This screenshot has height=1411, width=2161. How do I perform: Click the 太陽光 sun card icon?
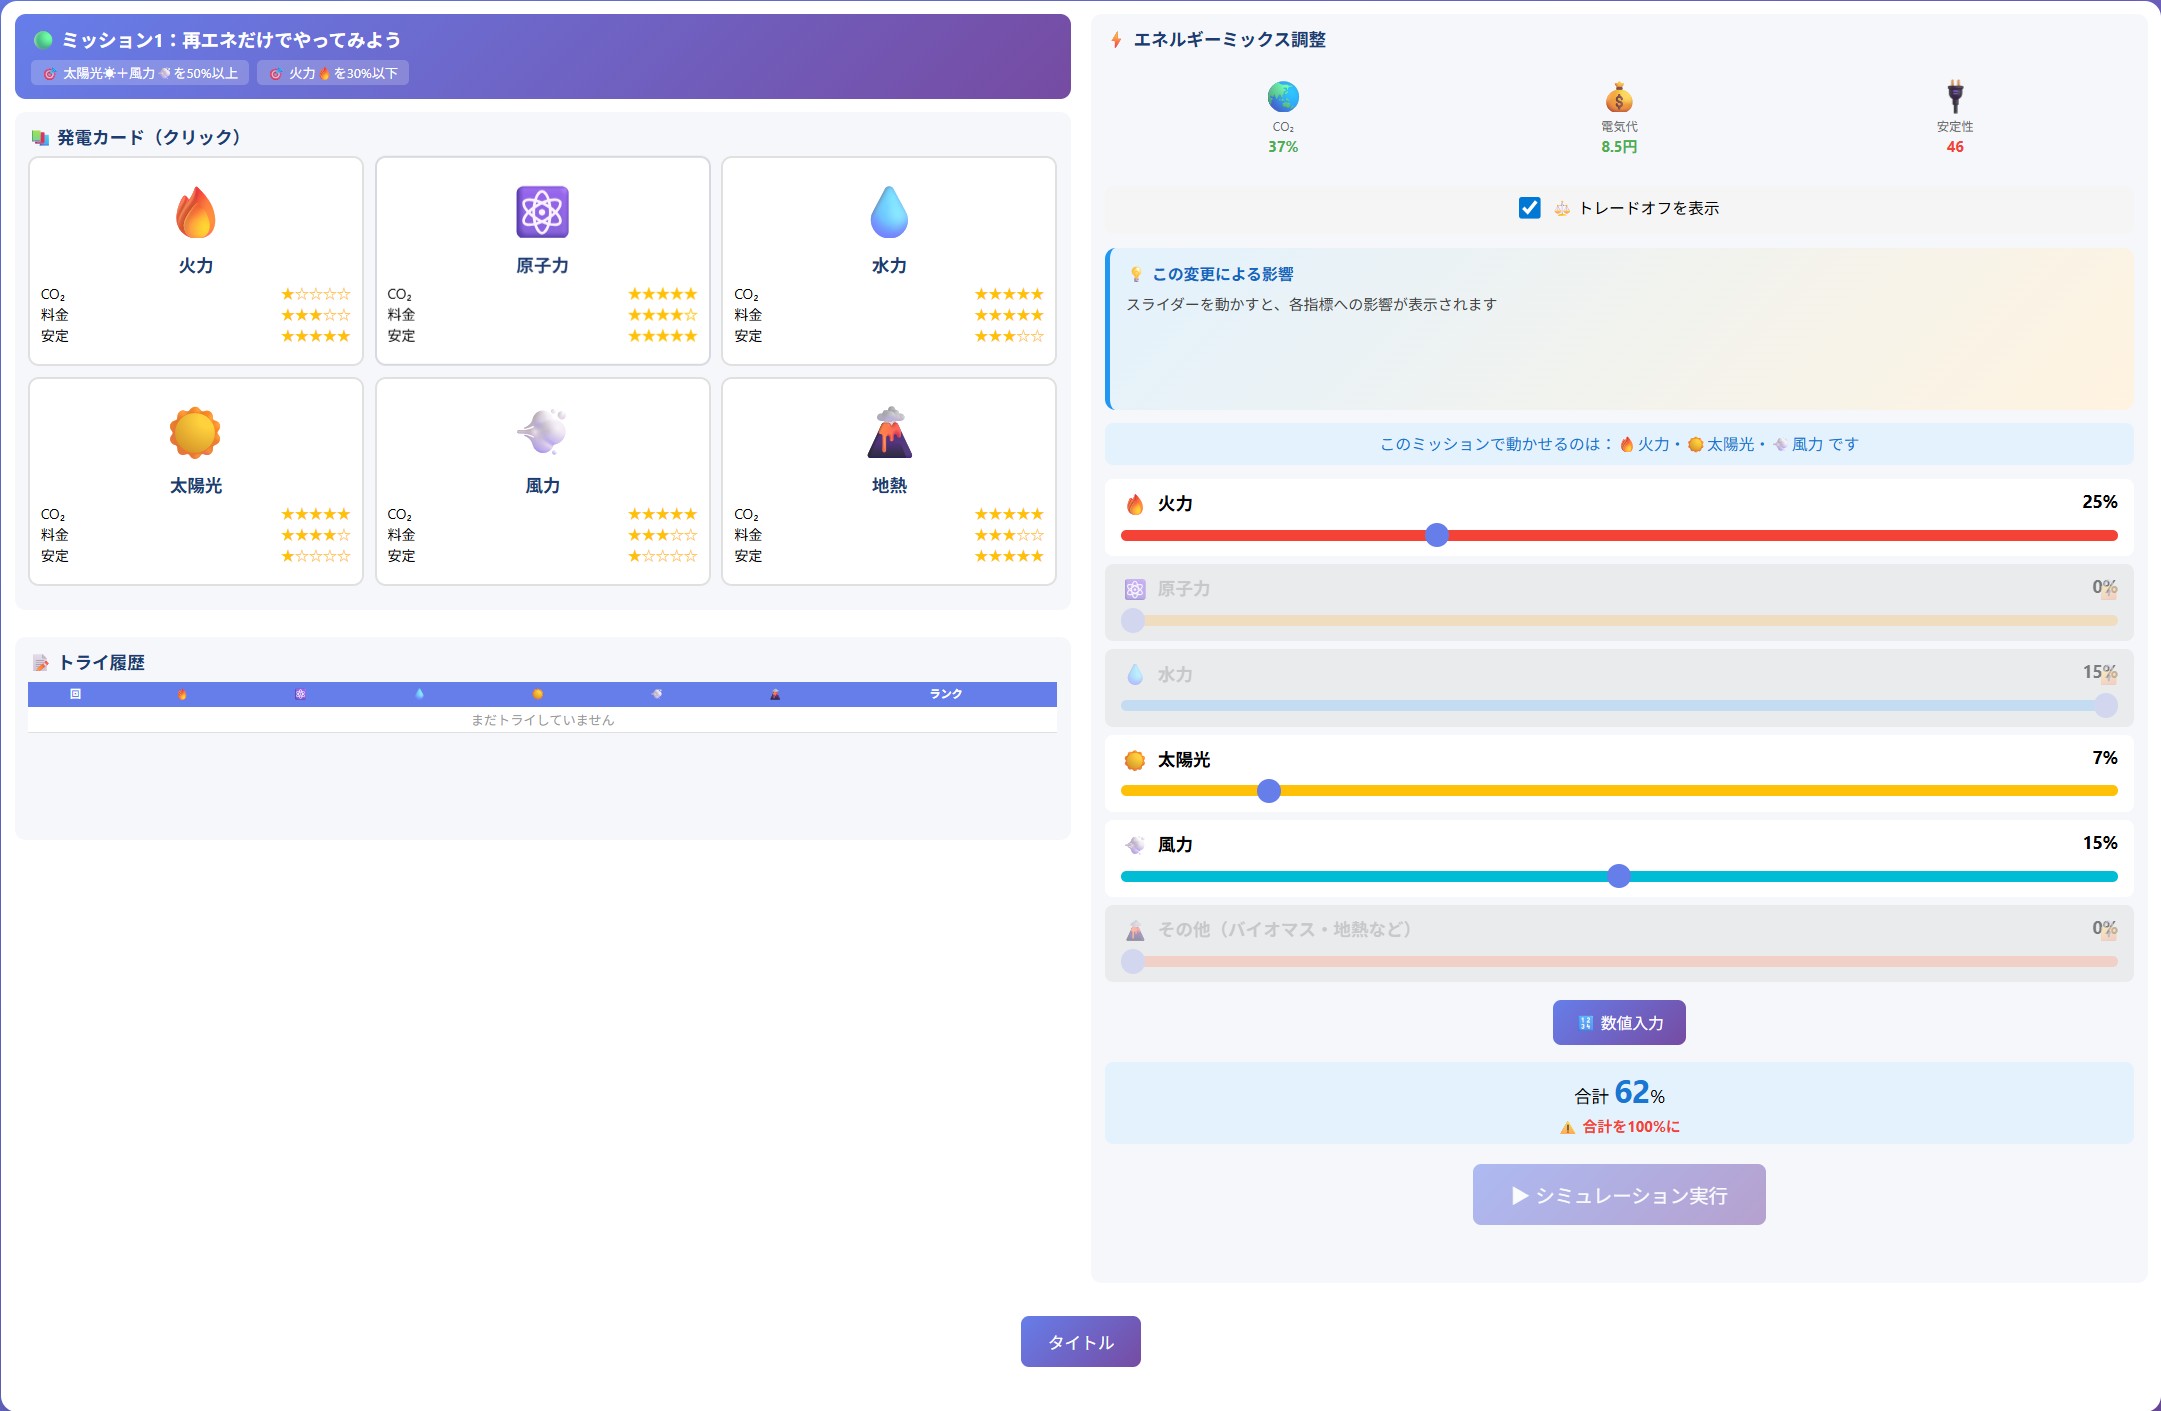195,432
